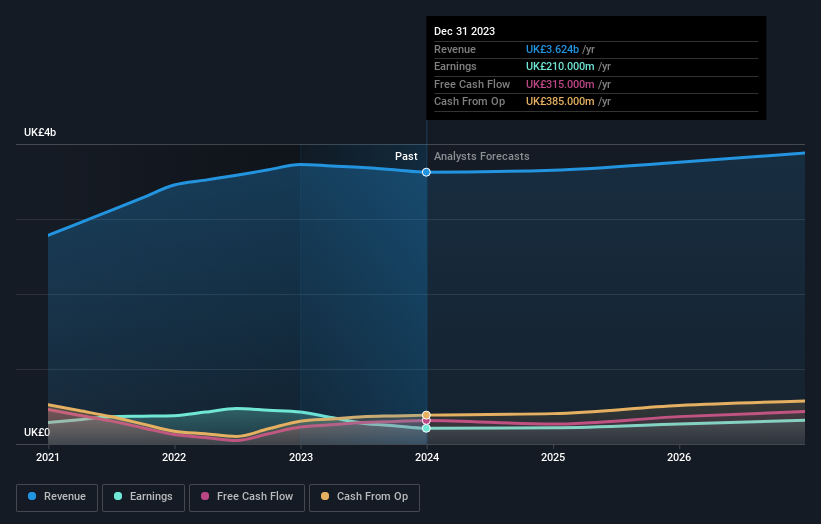821x524 pixels.
Task: Click the Free Cash Flow tooltip row label
Action: click(x=472, y=84)
